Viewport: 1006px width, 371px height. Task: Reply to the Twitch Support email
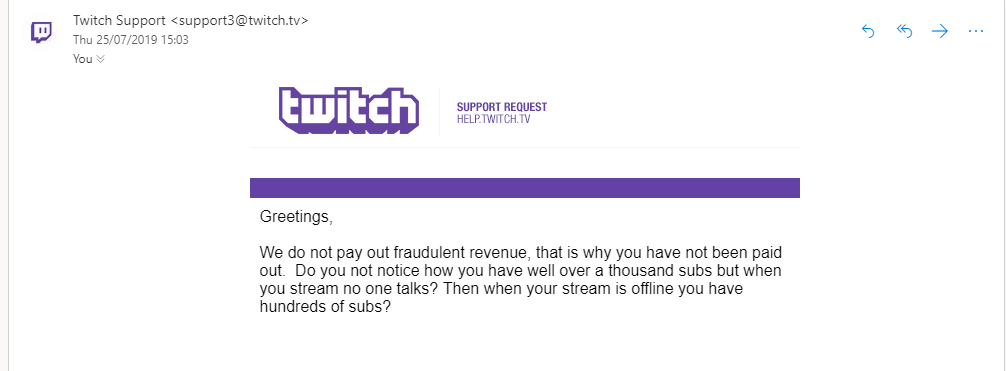click(x=868, y=31)
